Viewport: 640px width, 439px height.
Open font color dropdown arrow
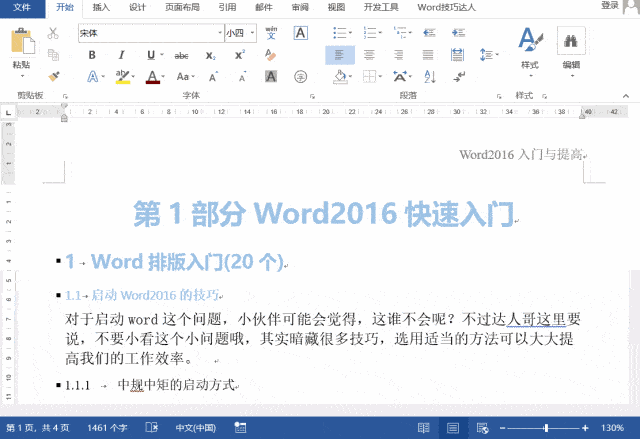(163, 77)
